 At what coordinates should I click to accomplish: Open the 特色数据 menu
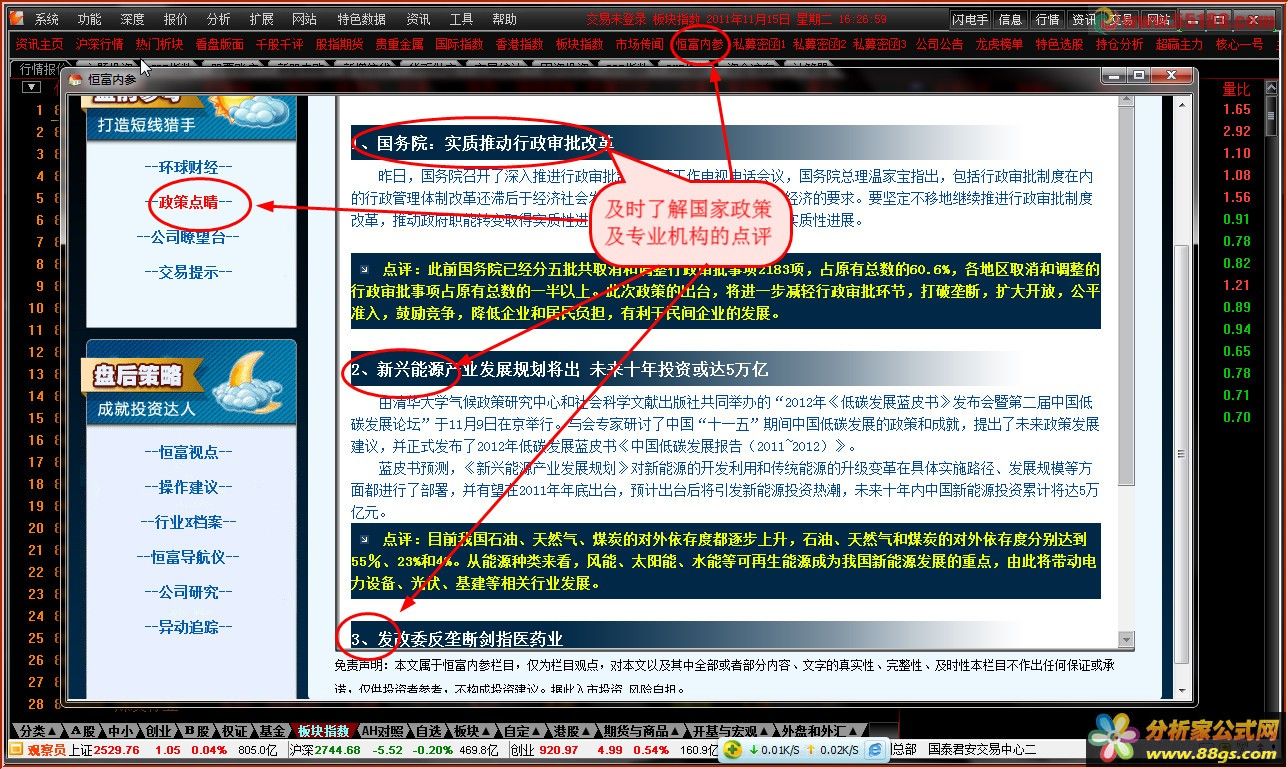click(361, 19)
